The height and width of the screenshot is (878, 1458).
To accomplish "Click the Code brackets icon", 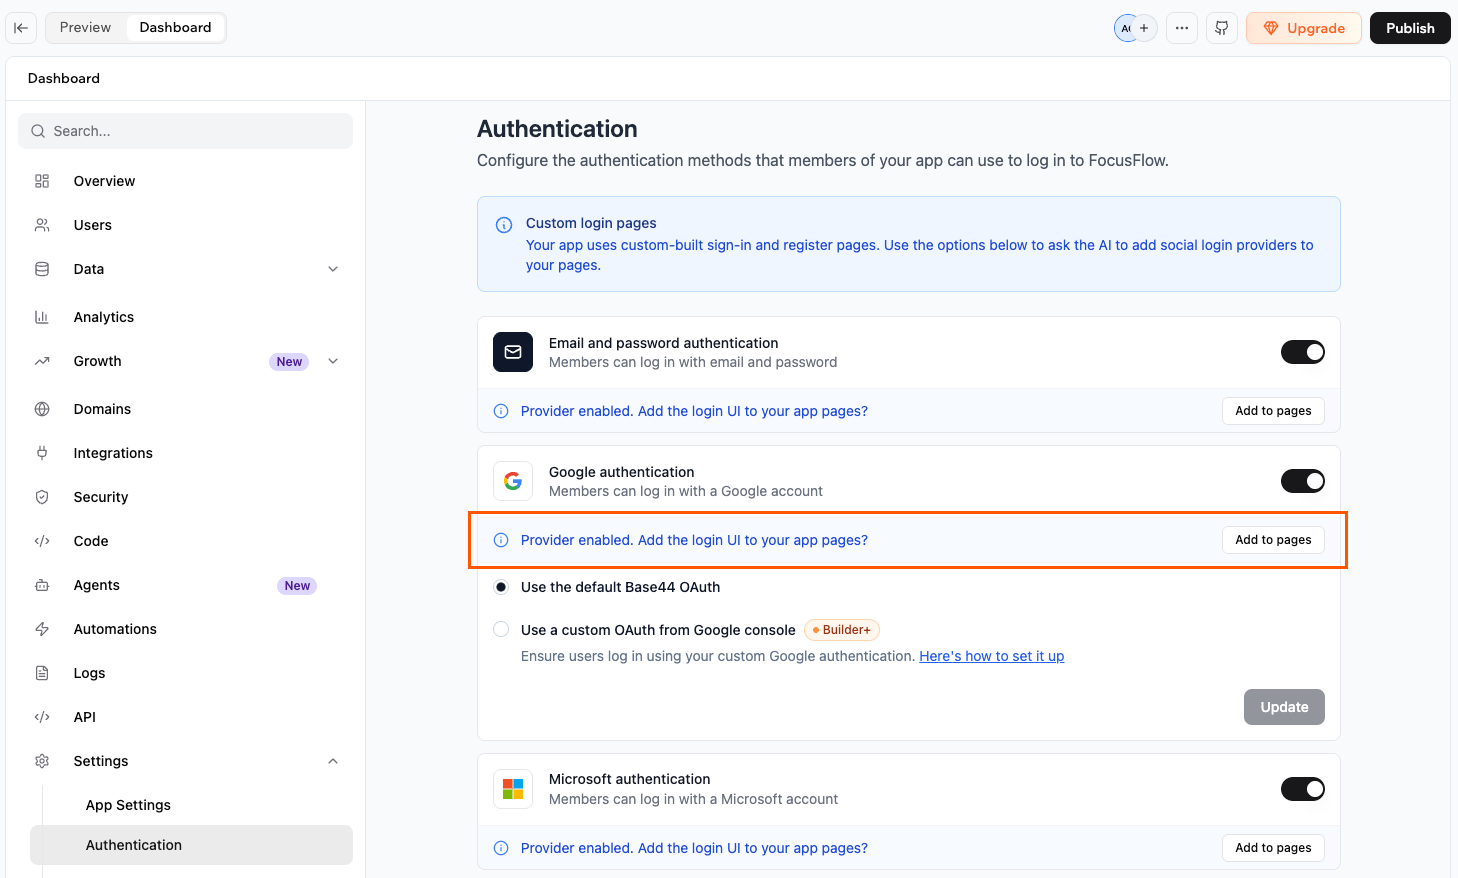I will 42,541.
